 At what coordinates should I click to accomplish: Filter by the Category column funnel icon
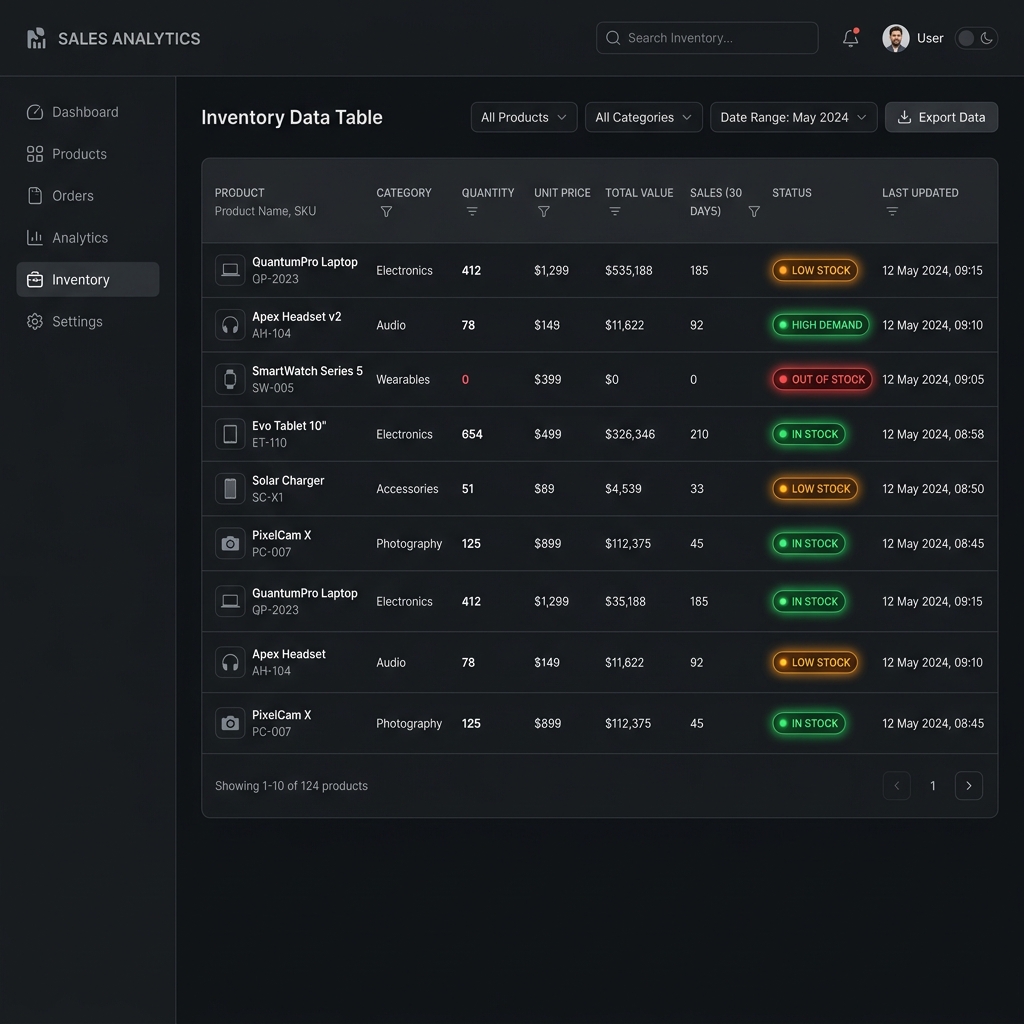click(386, 212)
